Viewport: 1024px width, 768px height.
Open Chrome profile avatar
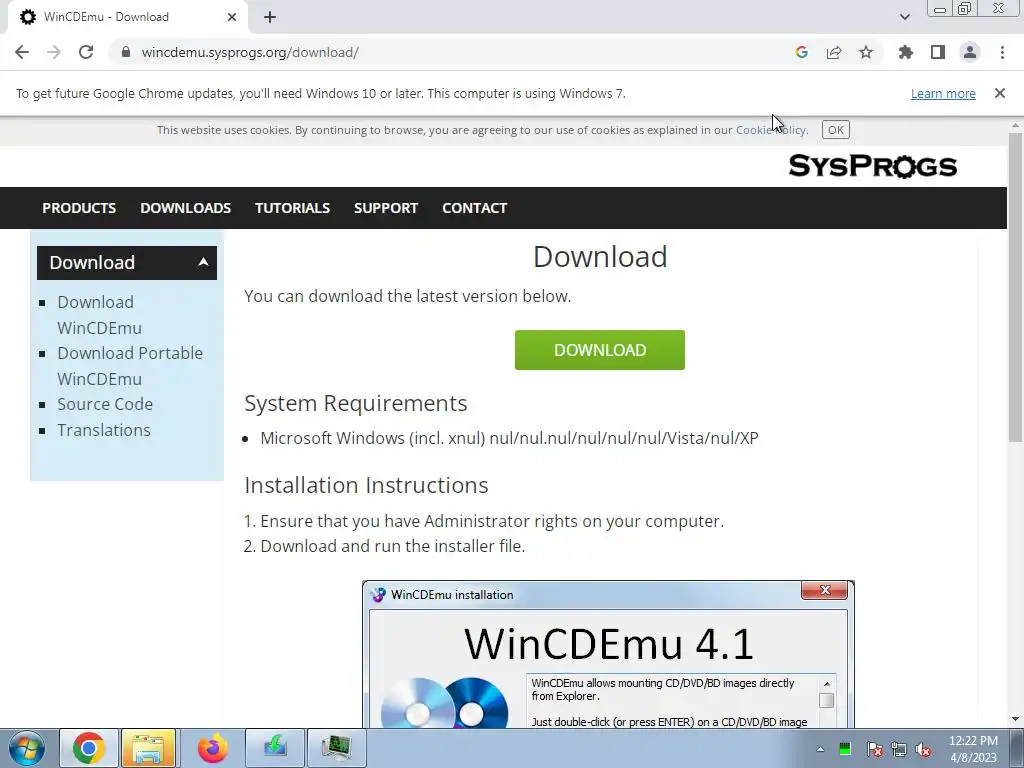click(x=970, y=52)
